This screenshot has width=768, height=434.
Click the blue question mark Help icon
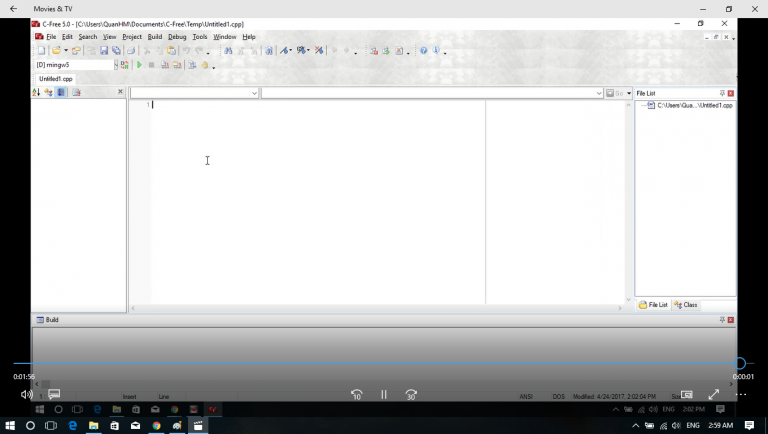(x=424, y=50)
